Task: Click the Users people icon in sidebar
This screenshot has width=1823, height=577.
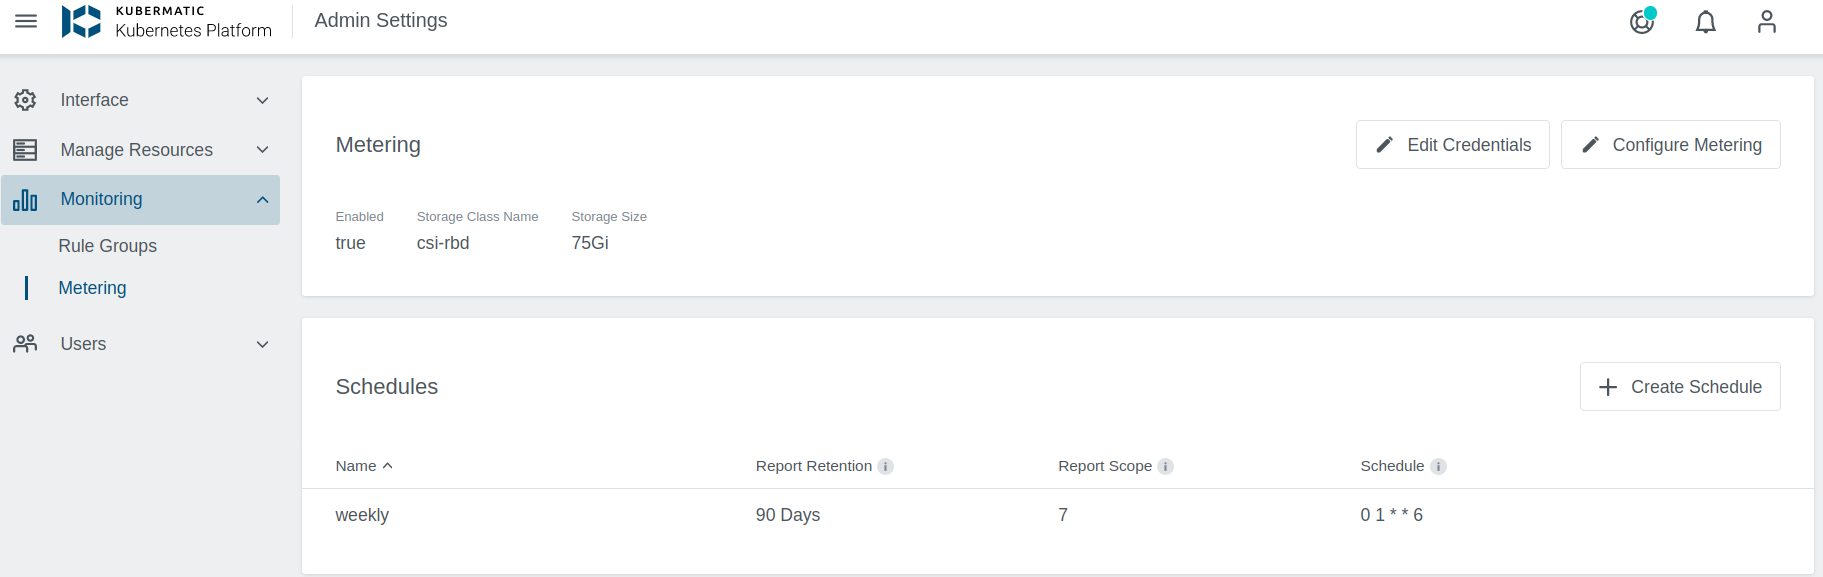Action: point(24,343)
